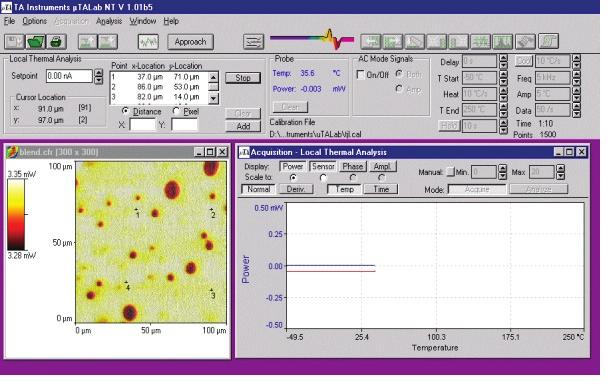
Task: Adjust the T Start value spinner
Action: (x=503, y=78)
